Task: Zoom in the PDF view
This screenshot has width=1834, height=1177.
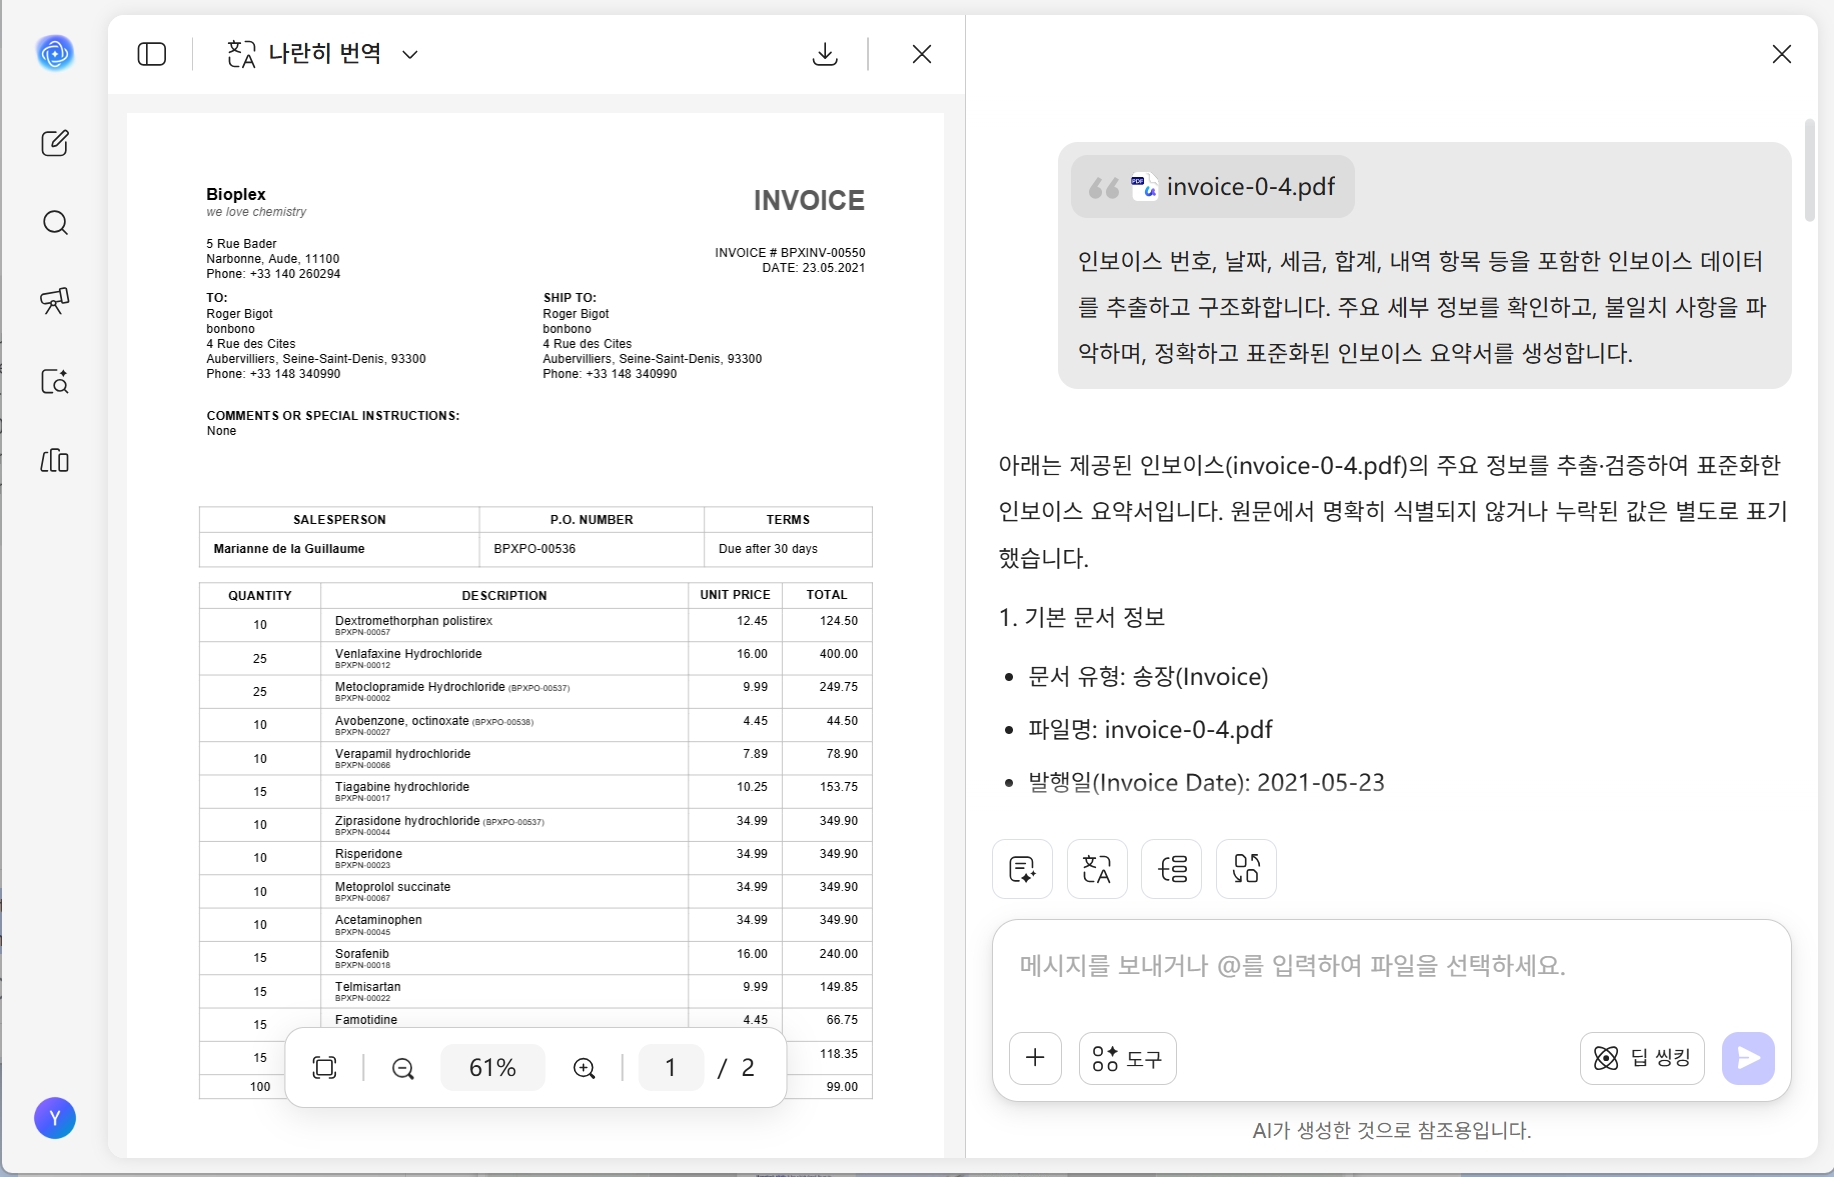Action: [x=584, y=1068]
